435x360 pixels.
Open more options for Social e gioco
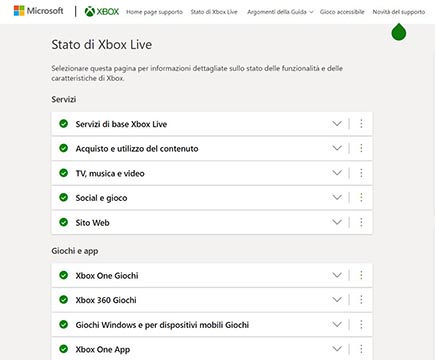pyautogui.click(x=361, y=197)
